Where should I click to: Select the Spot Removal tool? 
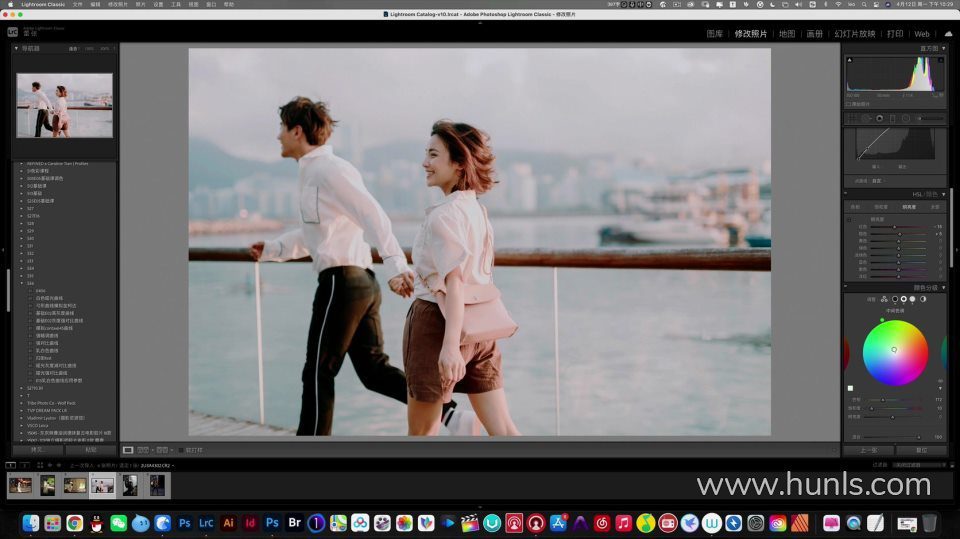pyautogui.click(x=866, y=118)
